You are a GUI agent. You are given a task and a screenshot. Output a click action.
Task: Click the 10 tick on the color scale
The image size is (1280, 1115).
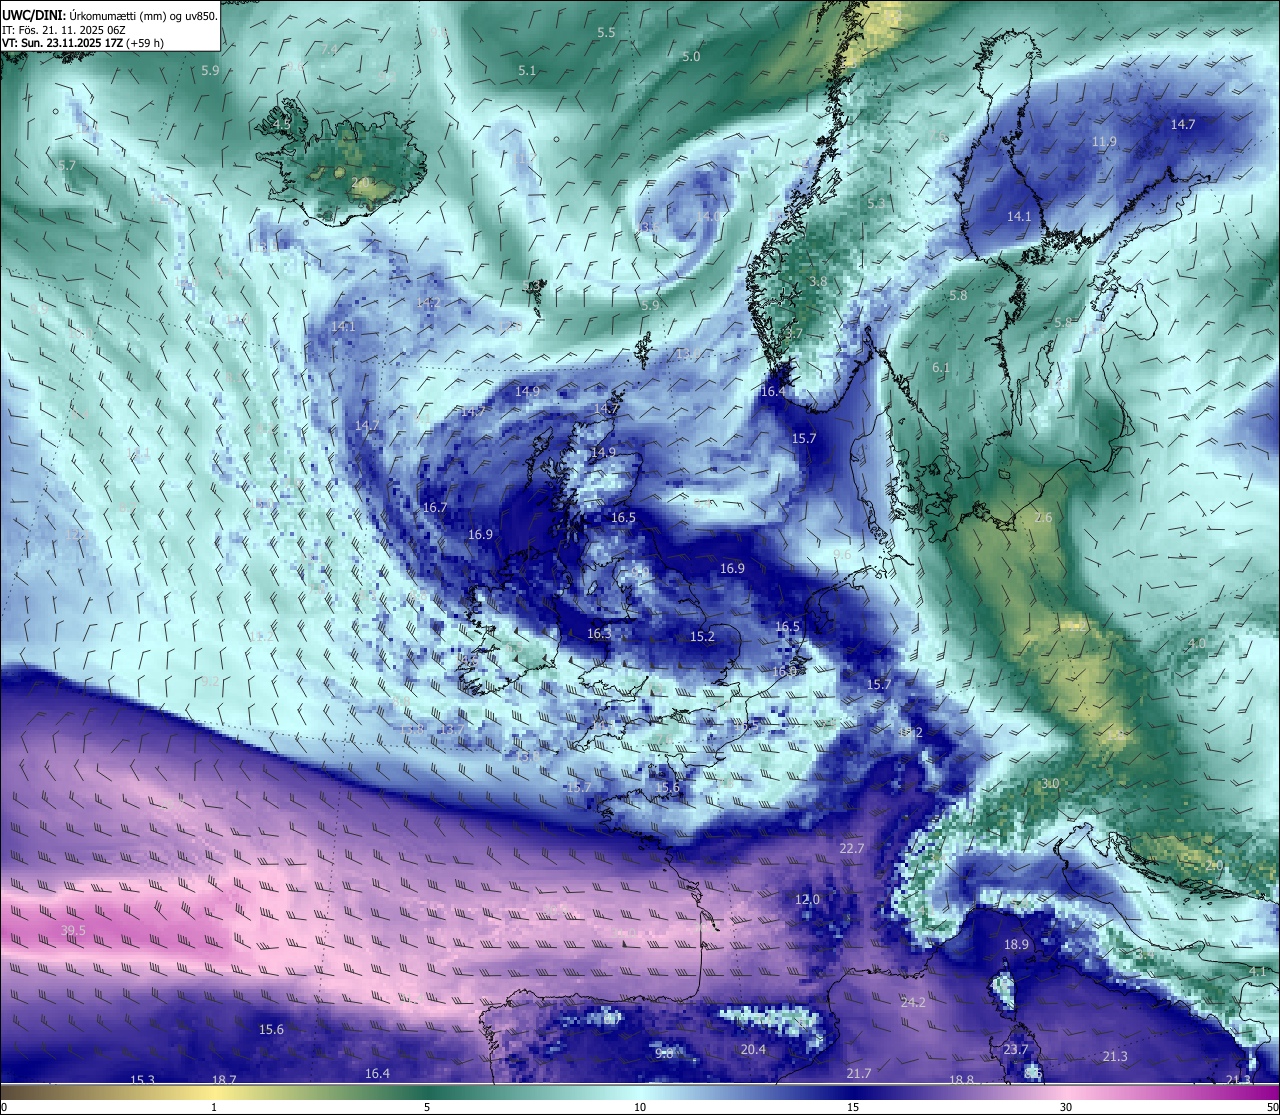point(640,1107)
